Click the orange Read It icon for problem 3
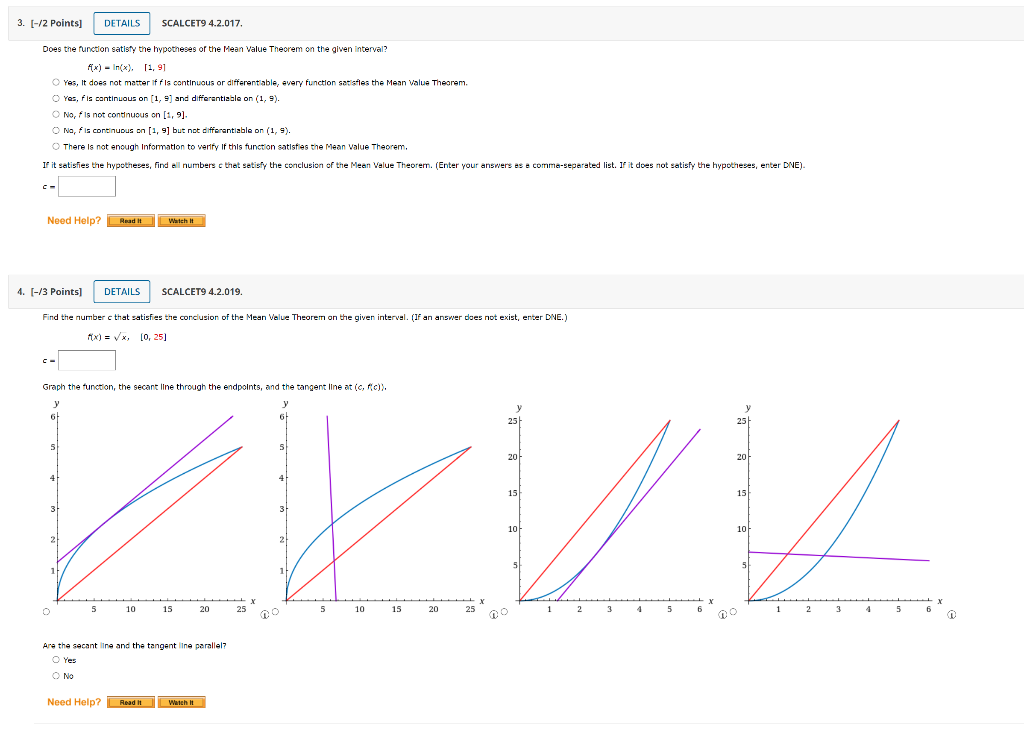 [x=130, y=220]
